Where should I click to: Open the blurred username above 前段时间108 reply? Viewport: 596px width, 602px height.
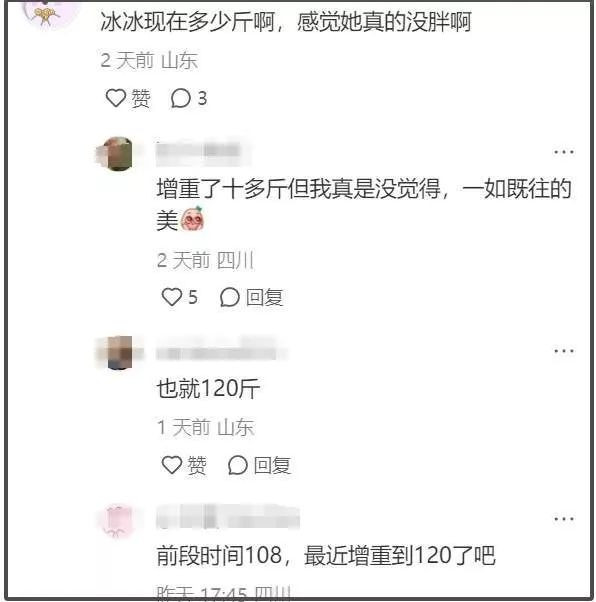[228, 518]
